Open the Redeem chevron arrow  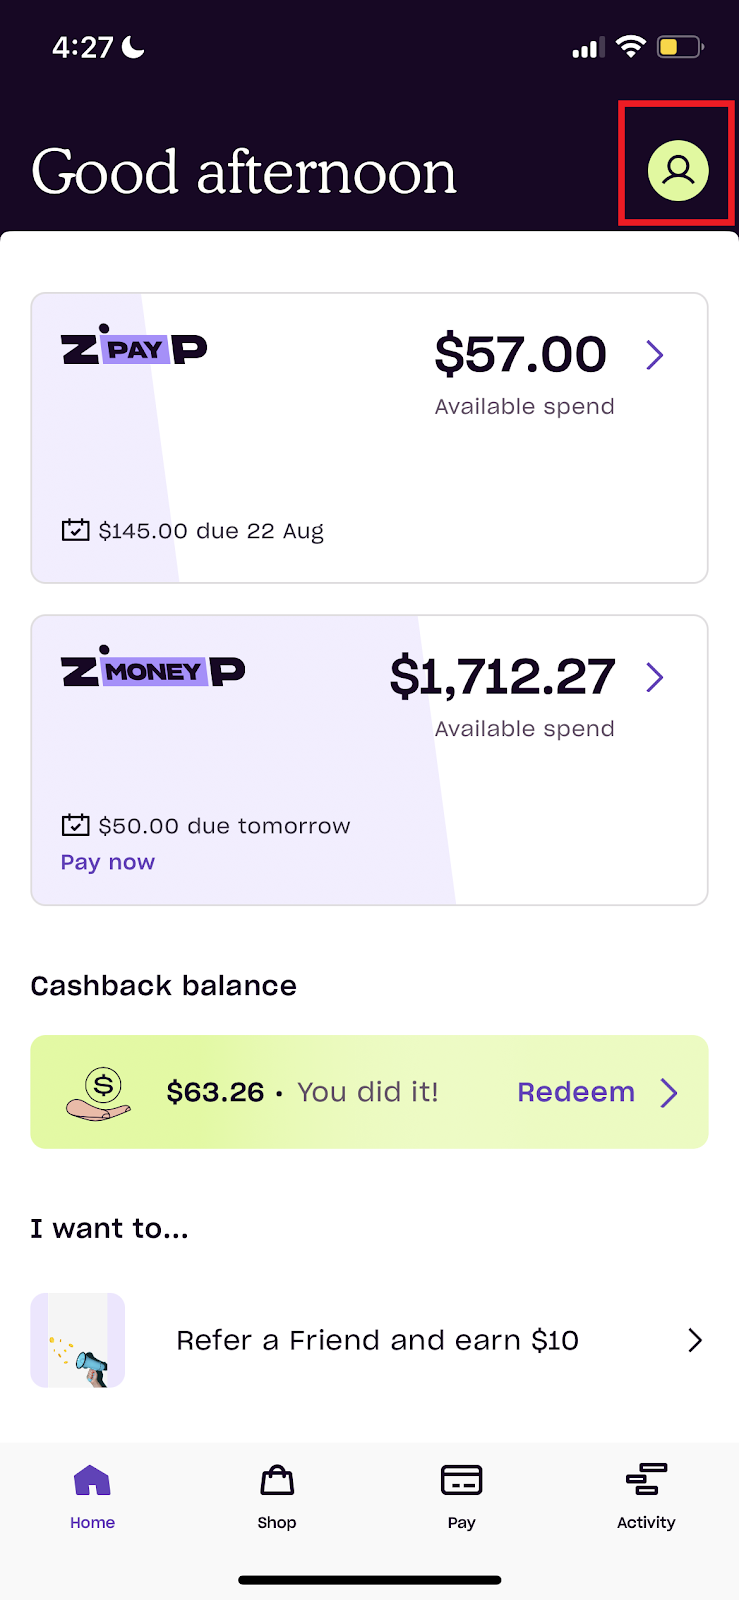(669, 1093)
